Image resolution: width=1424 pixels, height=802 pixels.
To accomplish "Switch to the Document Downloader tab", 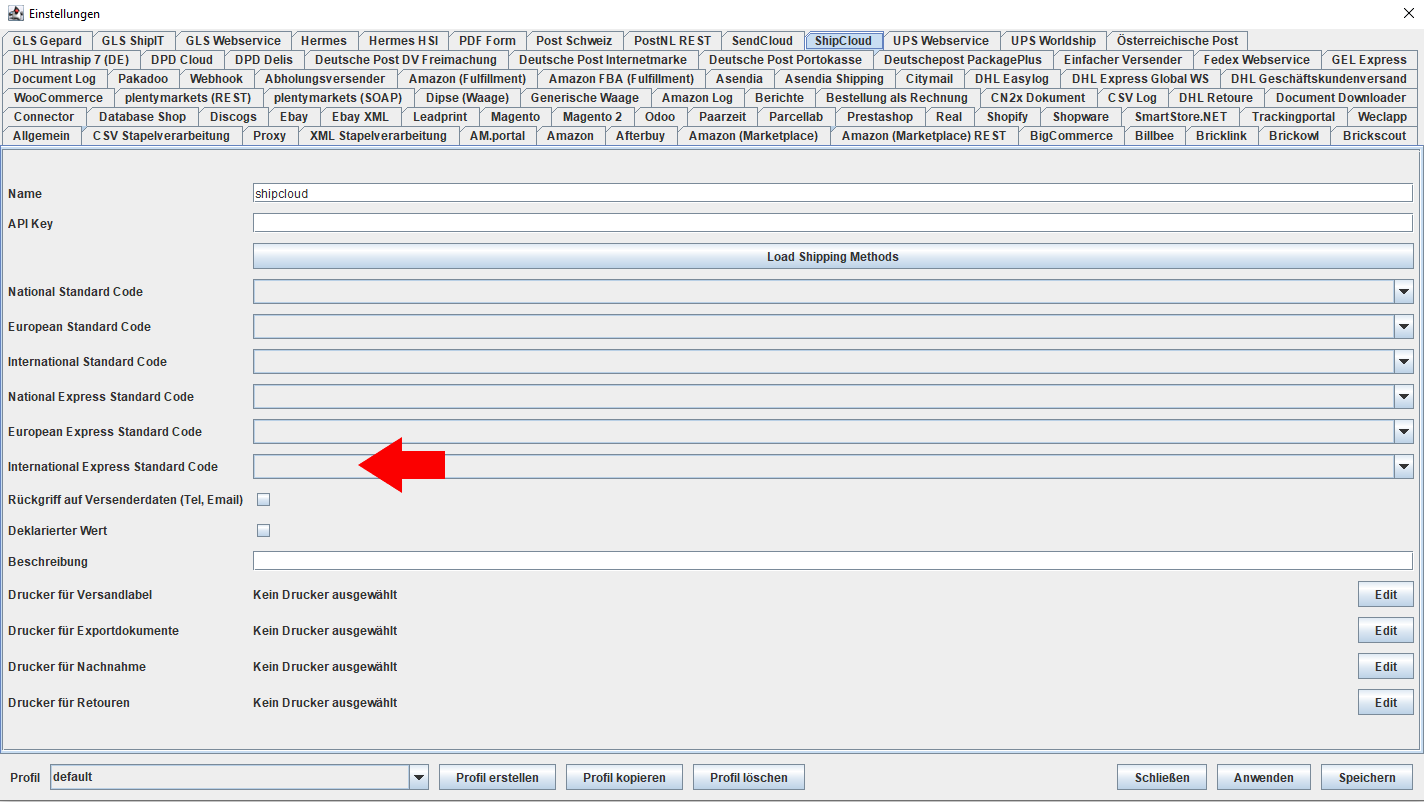I will [1340, 98].
